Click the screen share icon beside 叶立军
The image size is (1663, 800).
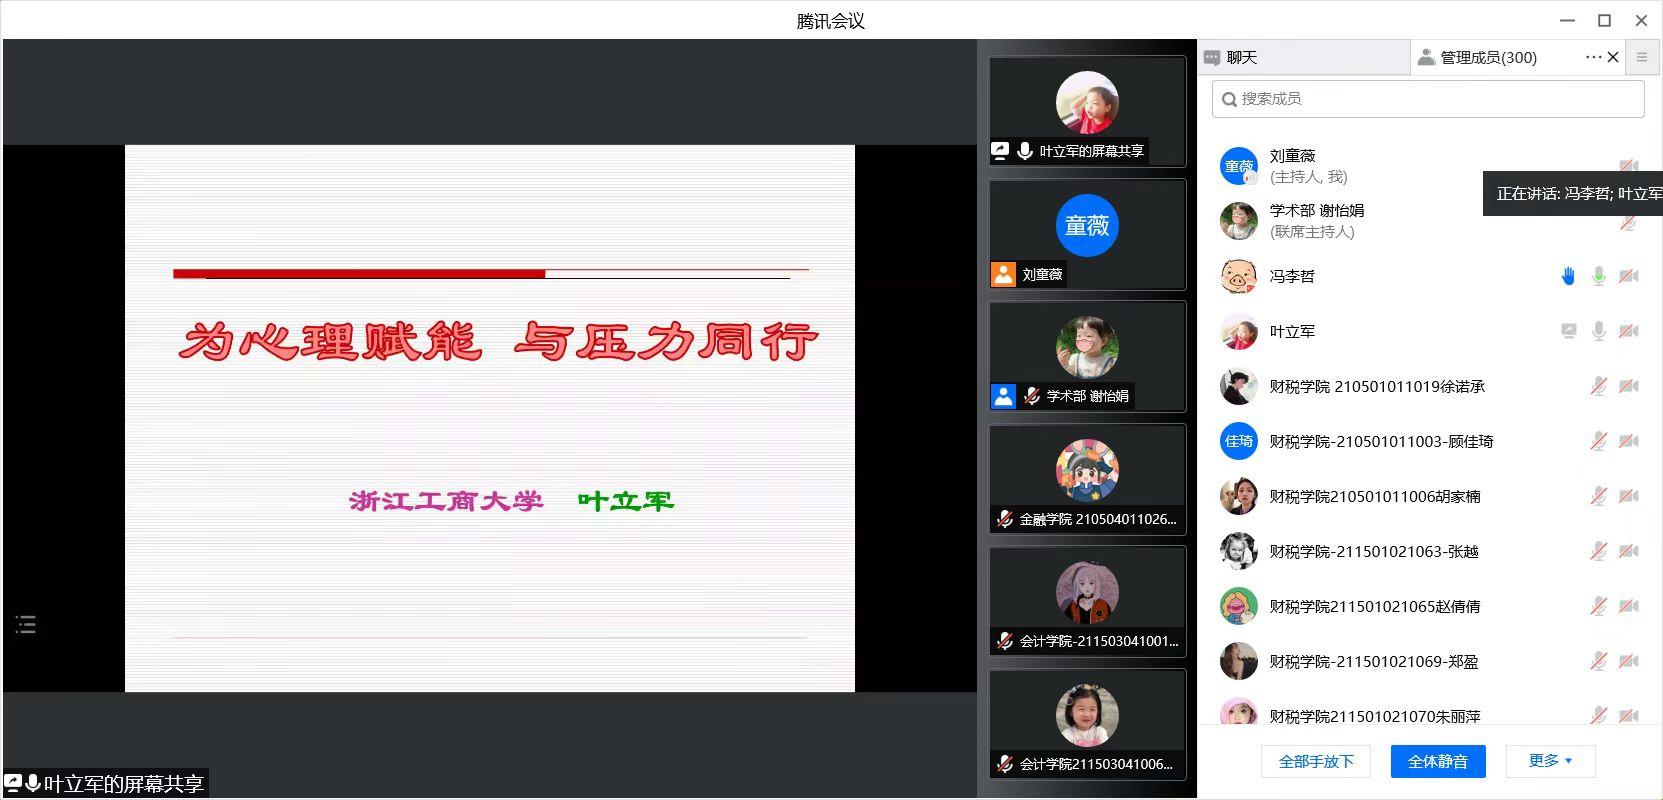pos(1568,331)
